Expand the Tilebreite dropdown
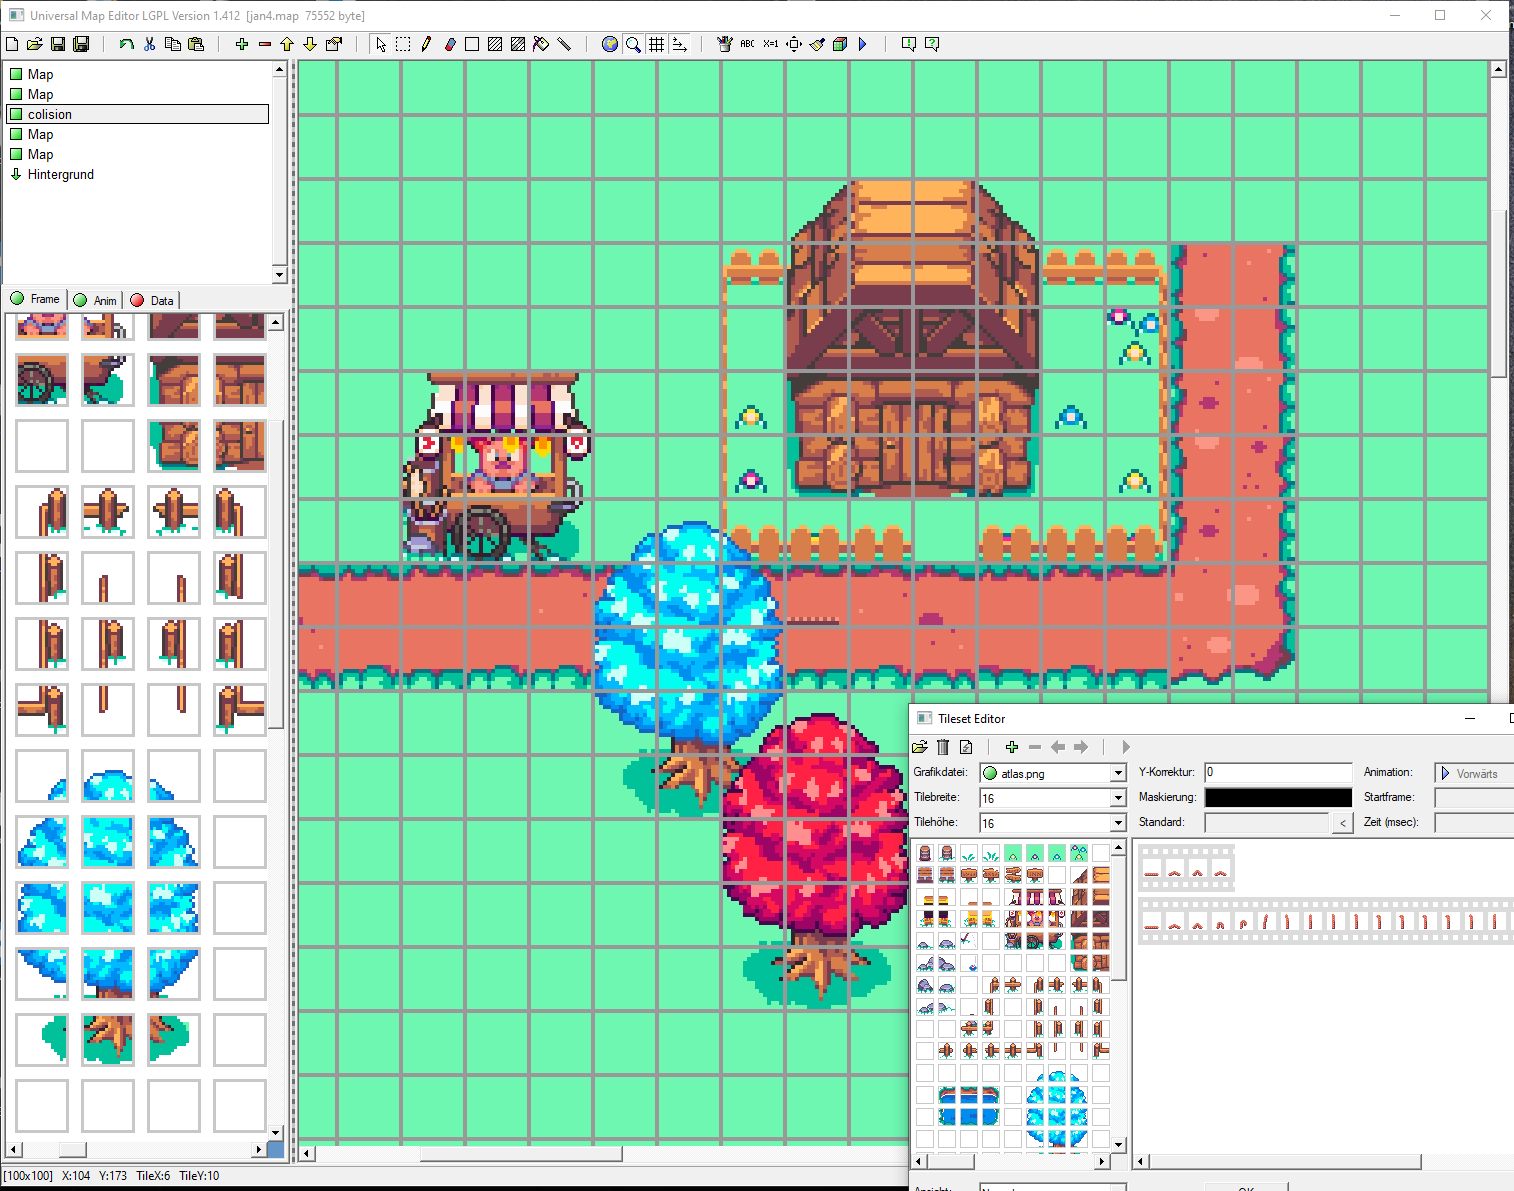Screen dimensions: 1514x1191 click(x=1118, y=798)
